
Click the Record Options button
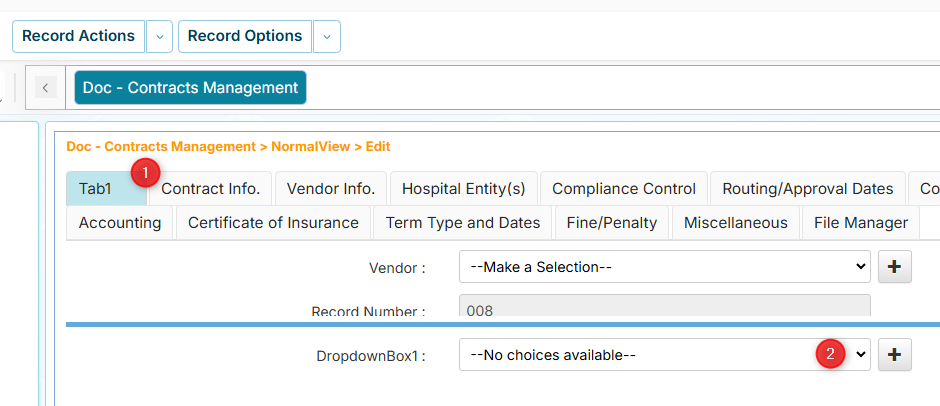tap(245, 36)
